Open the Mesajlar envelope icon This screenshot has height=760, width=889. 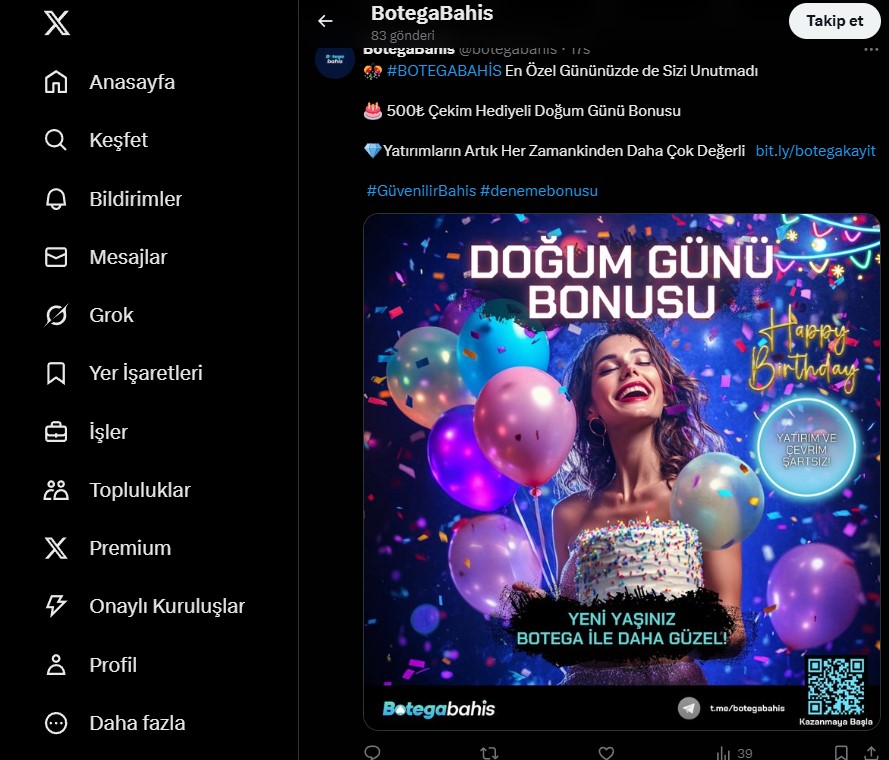(x=56, y=257)
